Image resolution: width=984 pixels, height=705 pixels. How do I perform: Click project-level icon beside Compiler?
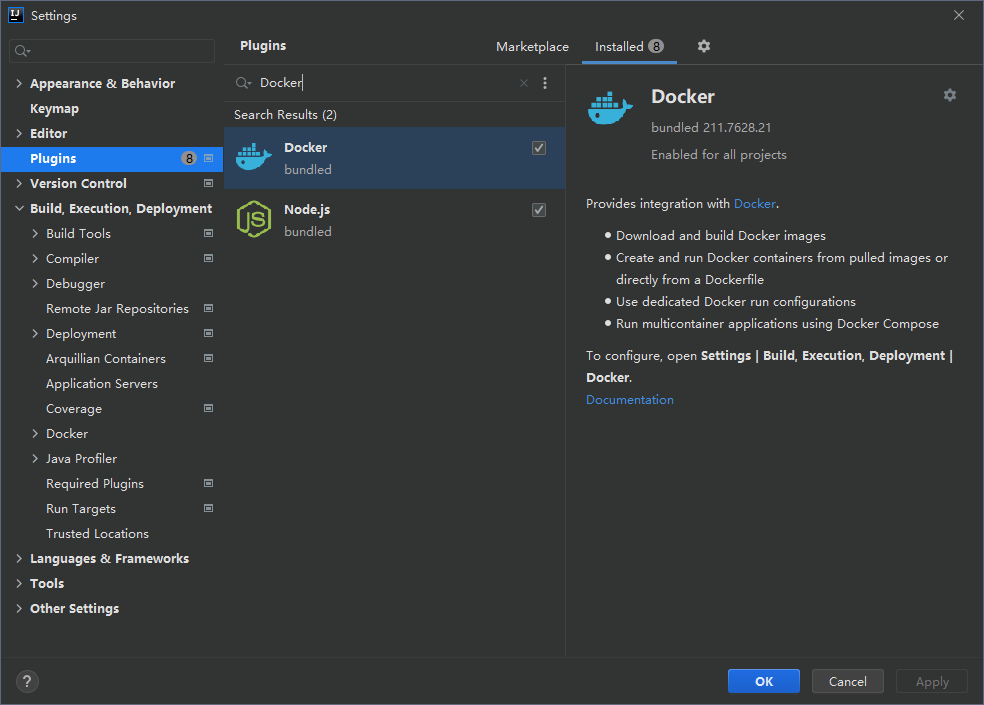(x=208, y=258)
